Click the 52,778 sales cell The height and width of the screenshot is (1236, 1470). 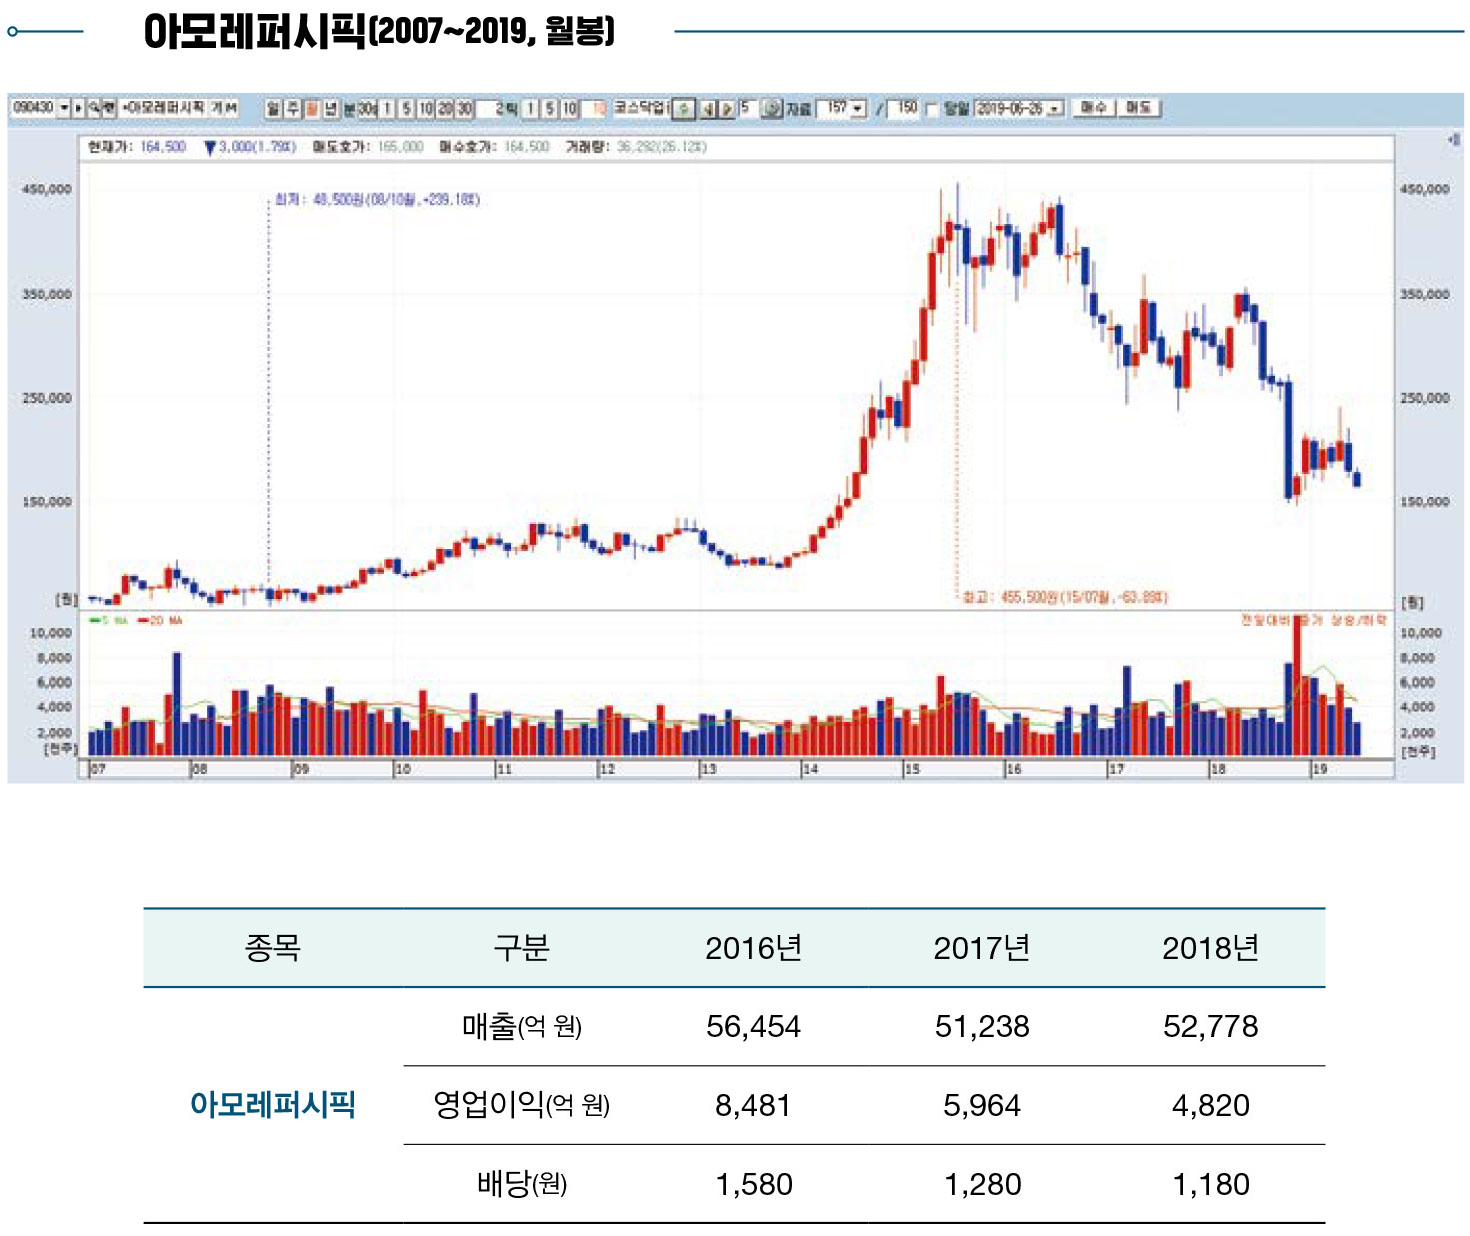[1210, 1027]
